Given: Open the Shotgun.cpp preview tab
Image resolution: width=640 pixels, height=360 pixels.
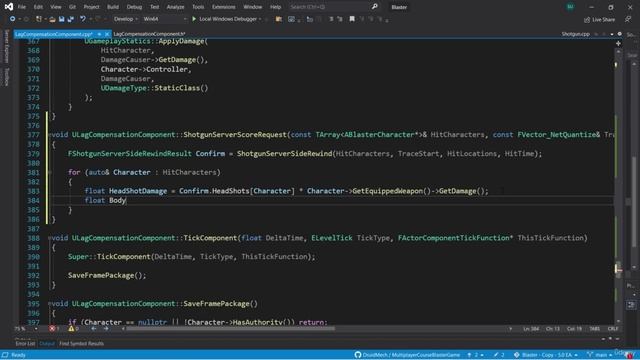Looking at the screenshot, I should click(576, 34).
